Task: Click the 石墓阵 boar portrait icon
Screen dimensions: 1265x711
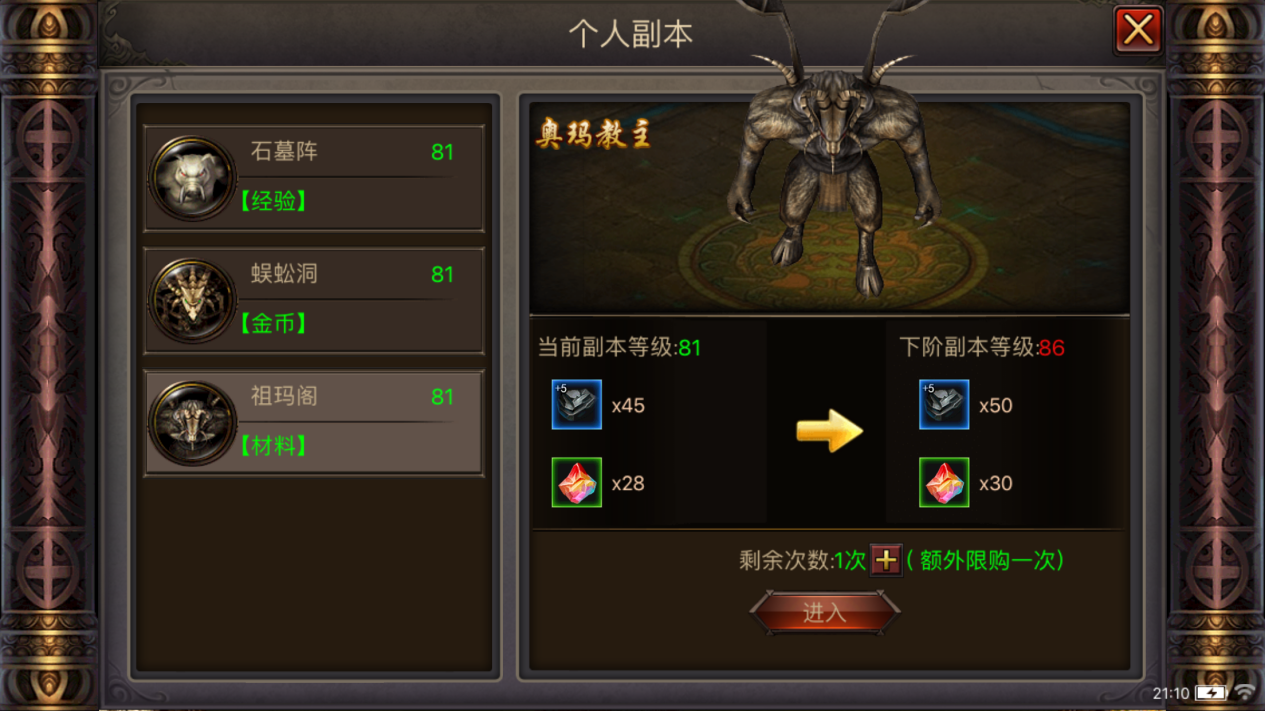Action: [192, 179]
